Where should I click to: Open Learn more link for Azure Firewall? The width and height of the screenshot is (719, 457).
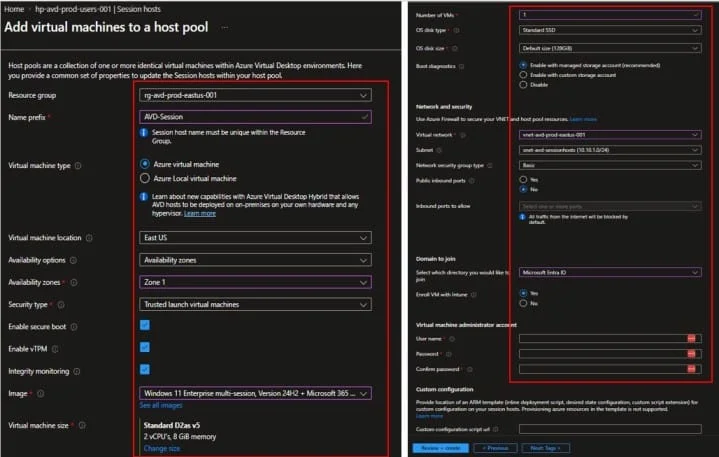(583, 120)
